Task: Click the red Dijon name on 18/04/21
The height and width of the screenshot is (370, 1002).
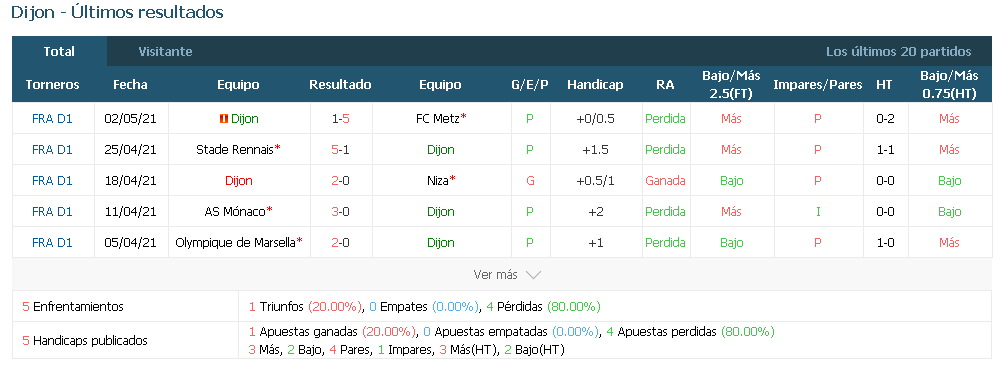Action: (x=238, y=181)
